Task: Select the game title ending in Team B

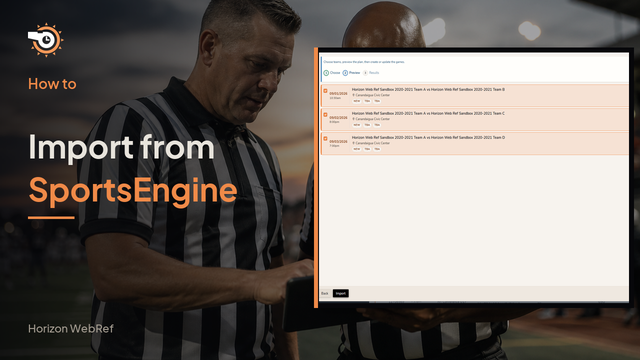Action: click(428, 89)
